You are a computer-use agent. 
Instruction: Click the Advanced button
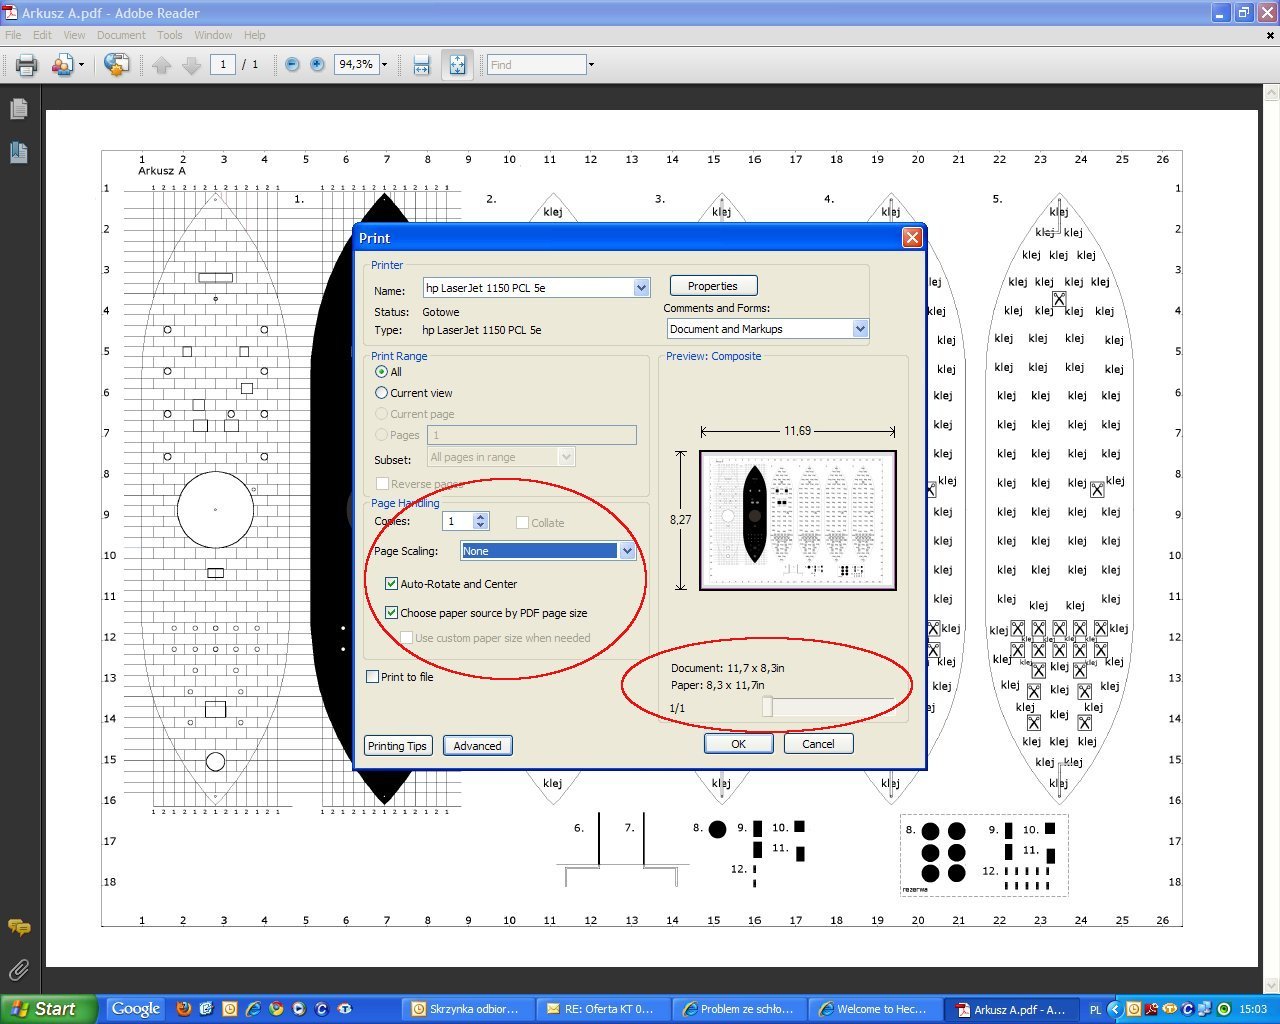click(x=477, y=746)
